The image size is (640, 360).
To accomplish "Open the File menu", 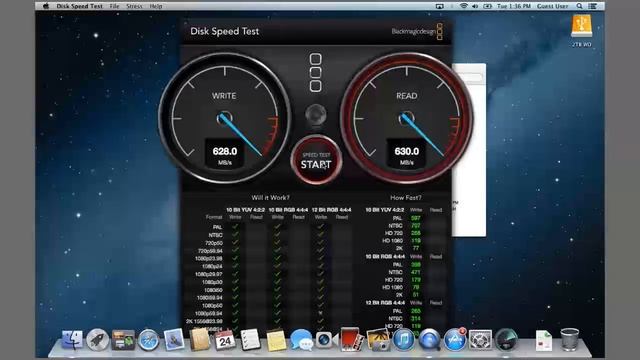I will point(115,6).
